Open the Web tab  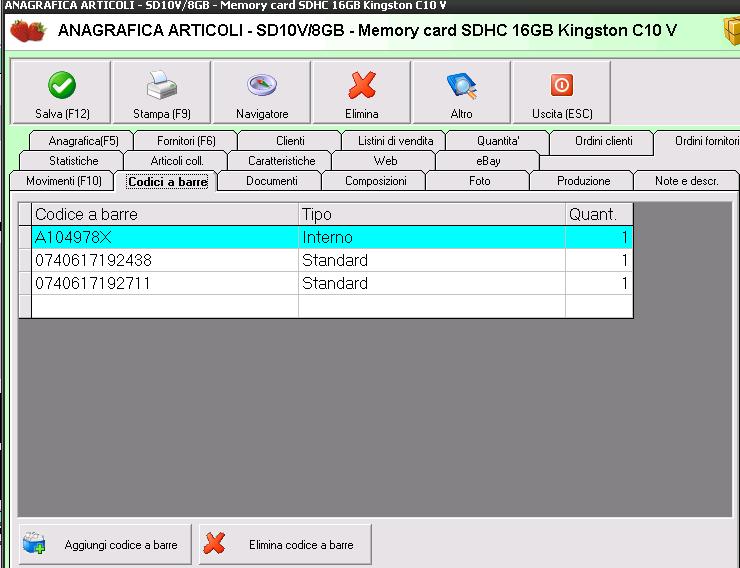point(384,161)
